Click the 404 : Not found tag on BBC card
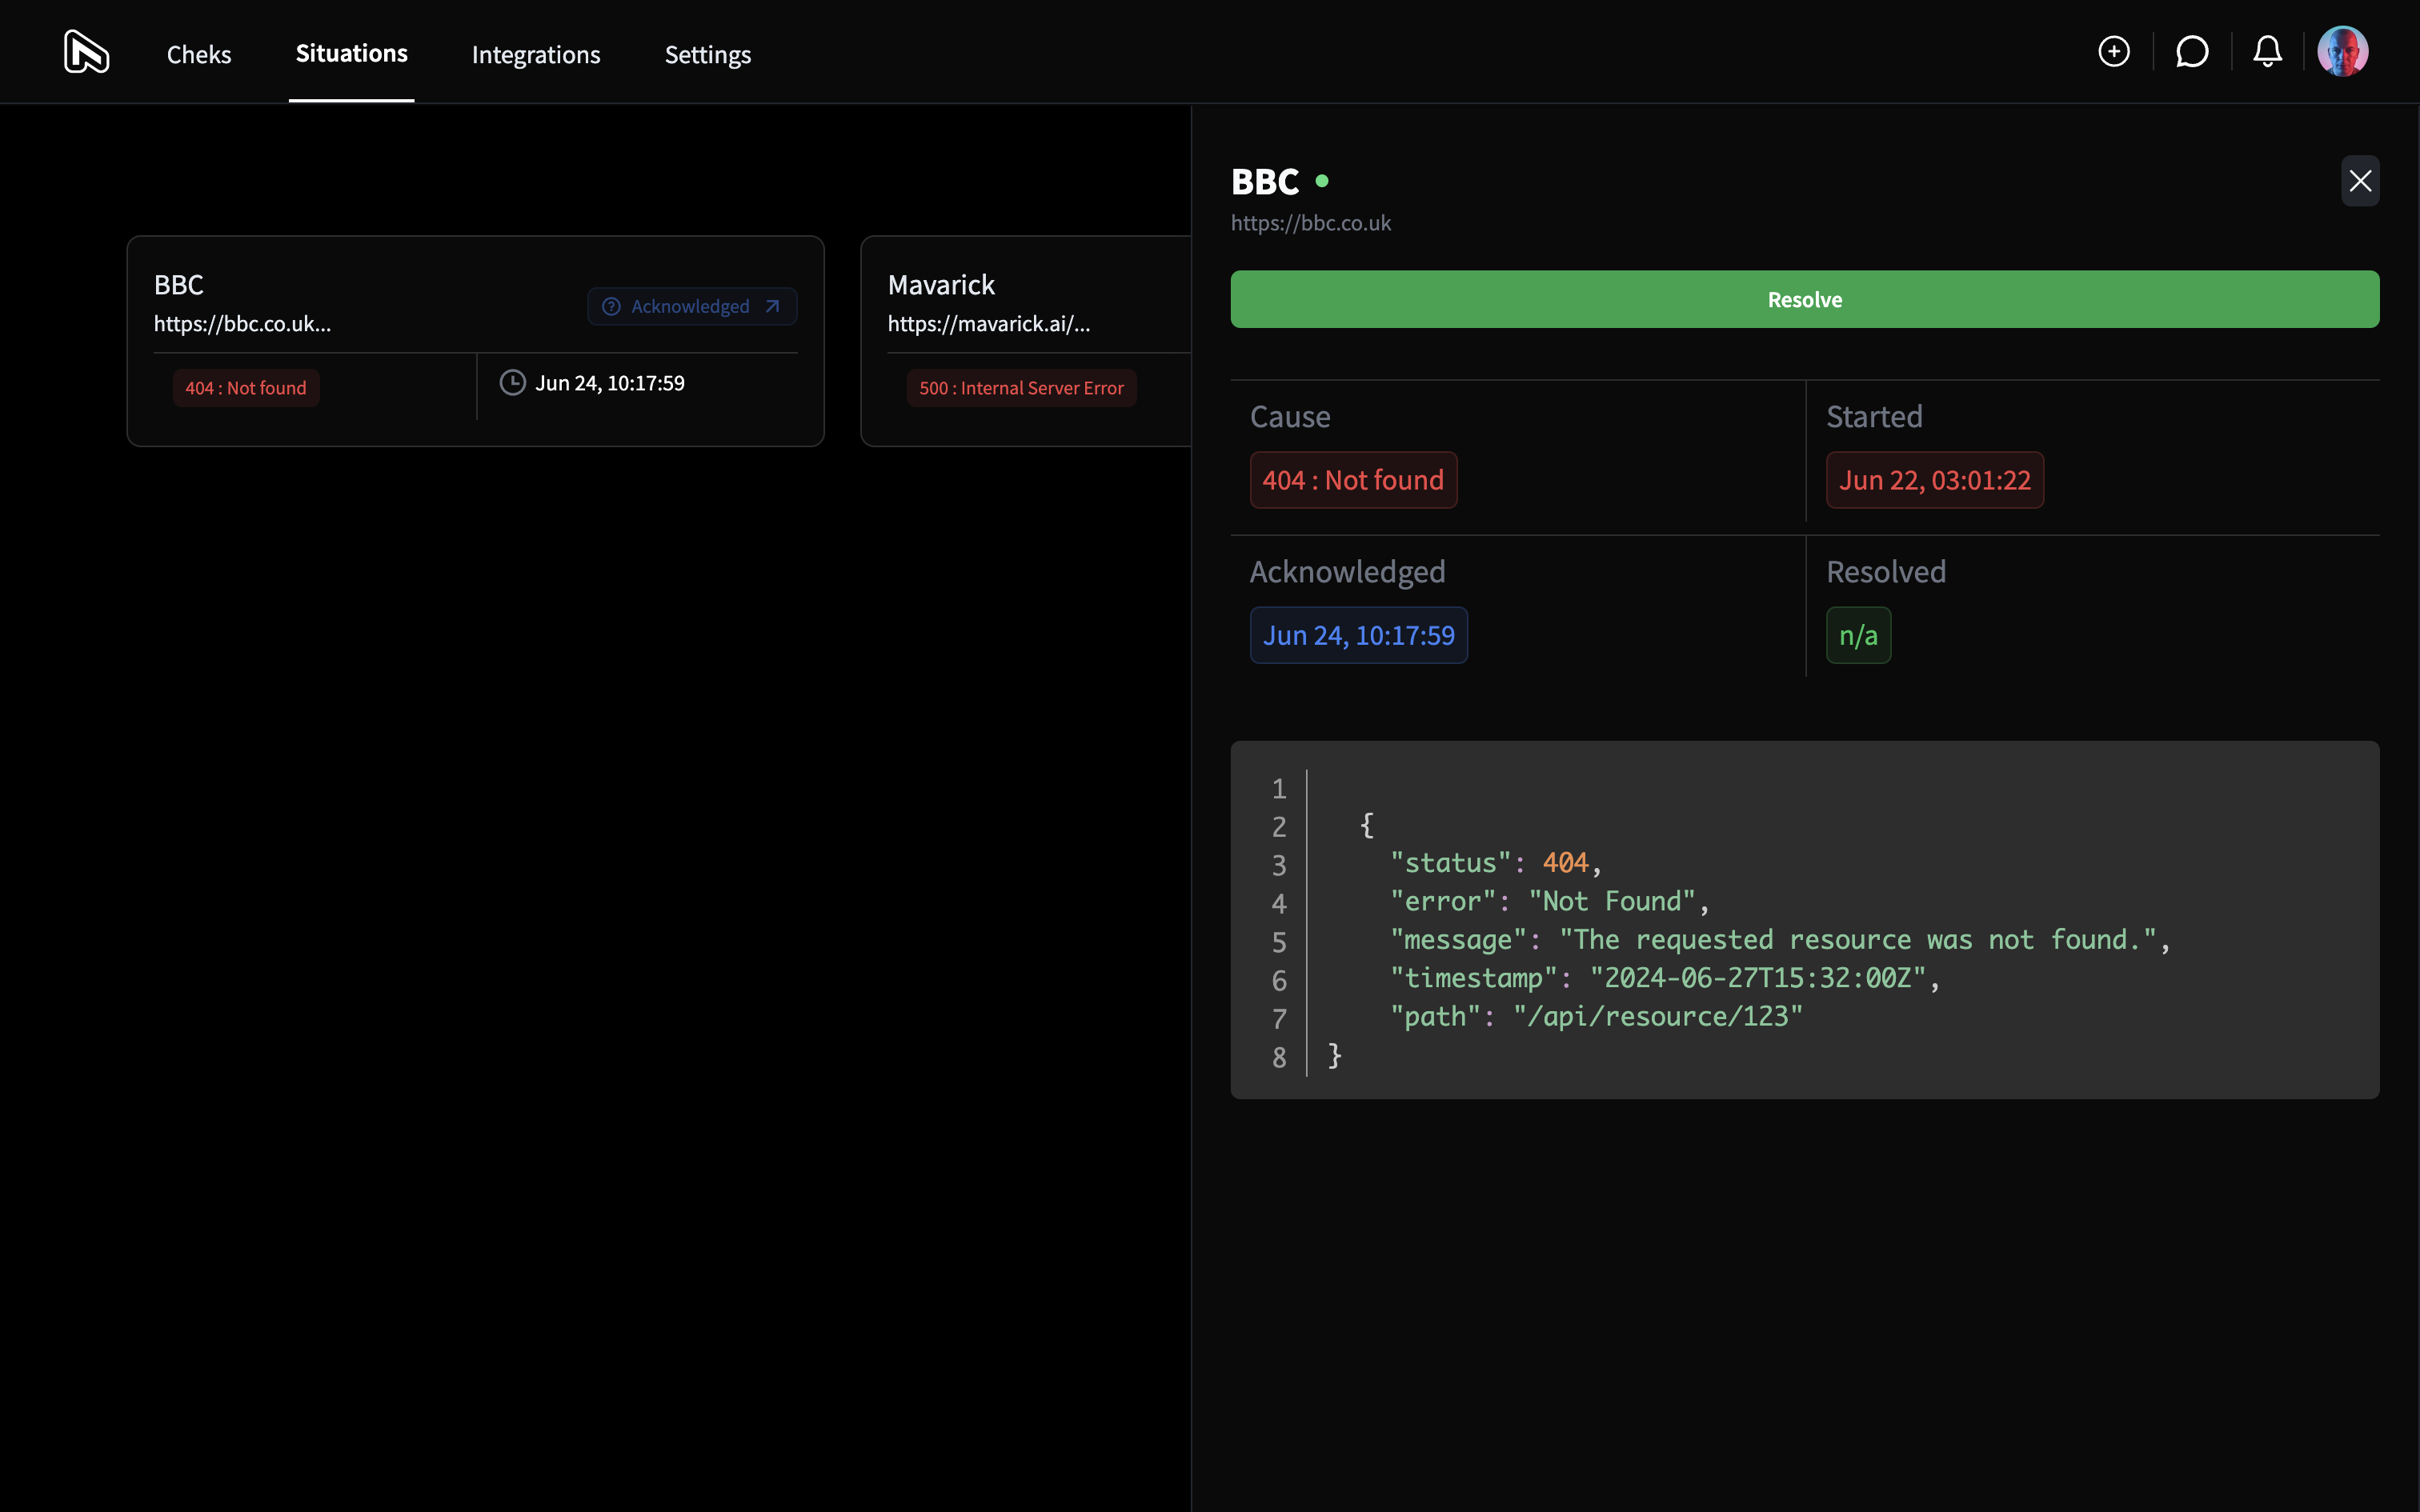This screenshot has width=2420, height=1512. (246, 388)
